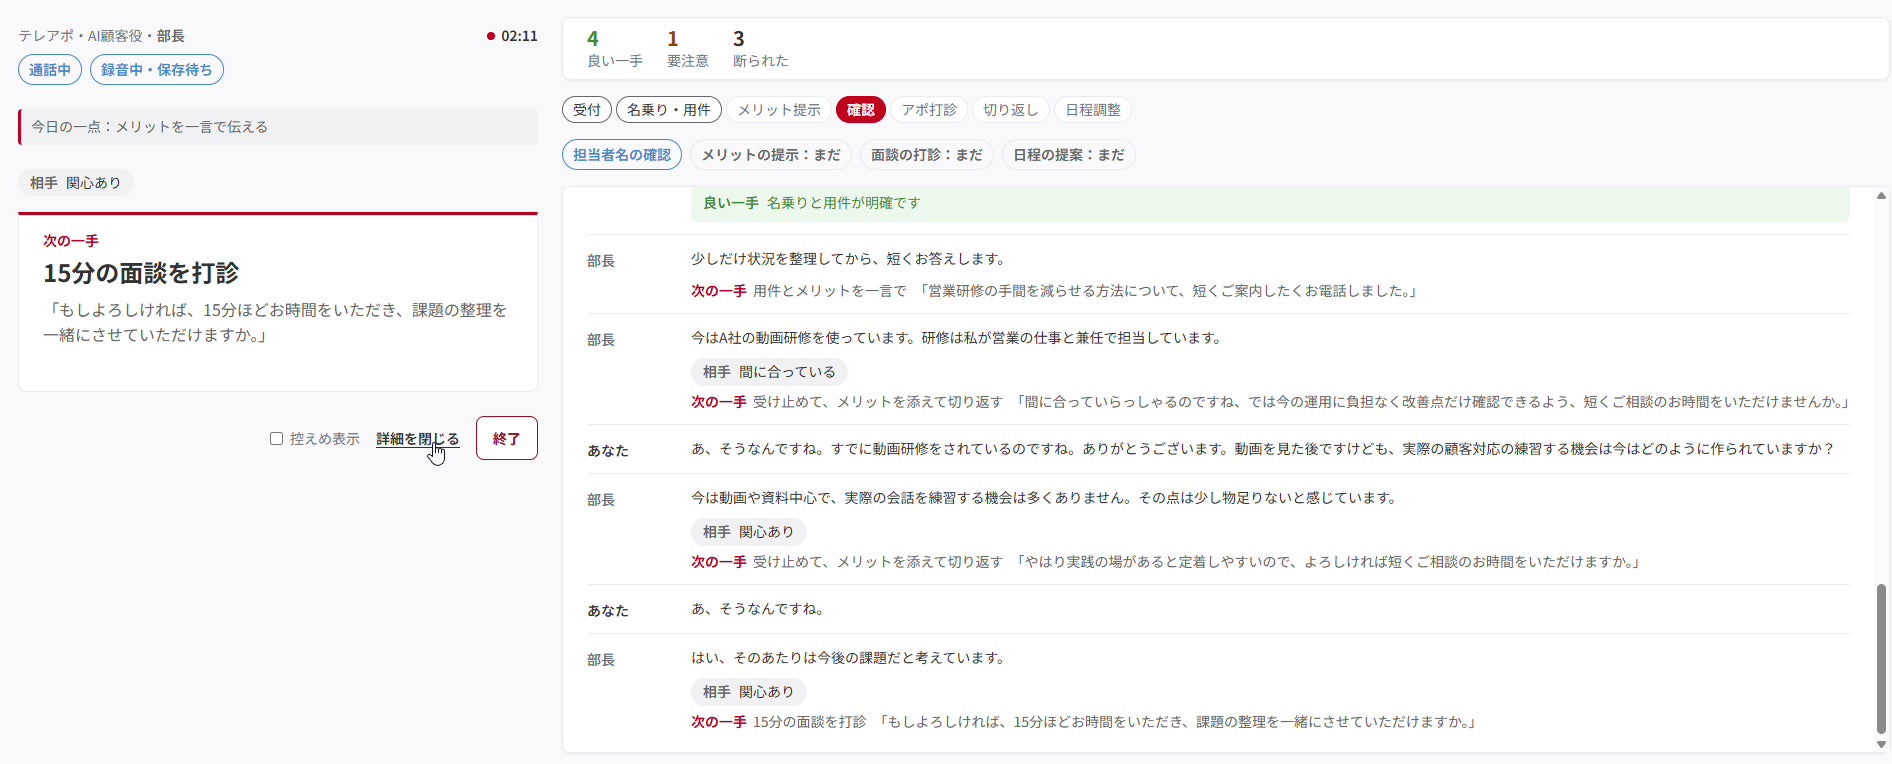1892x764 pixels.
Task: Click the 通話中 status badge
Action: [x=50, y=70]
